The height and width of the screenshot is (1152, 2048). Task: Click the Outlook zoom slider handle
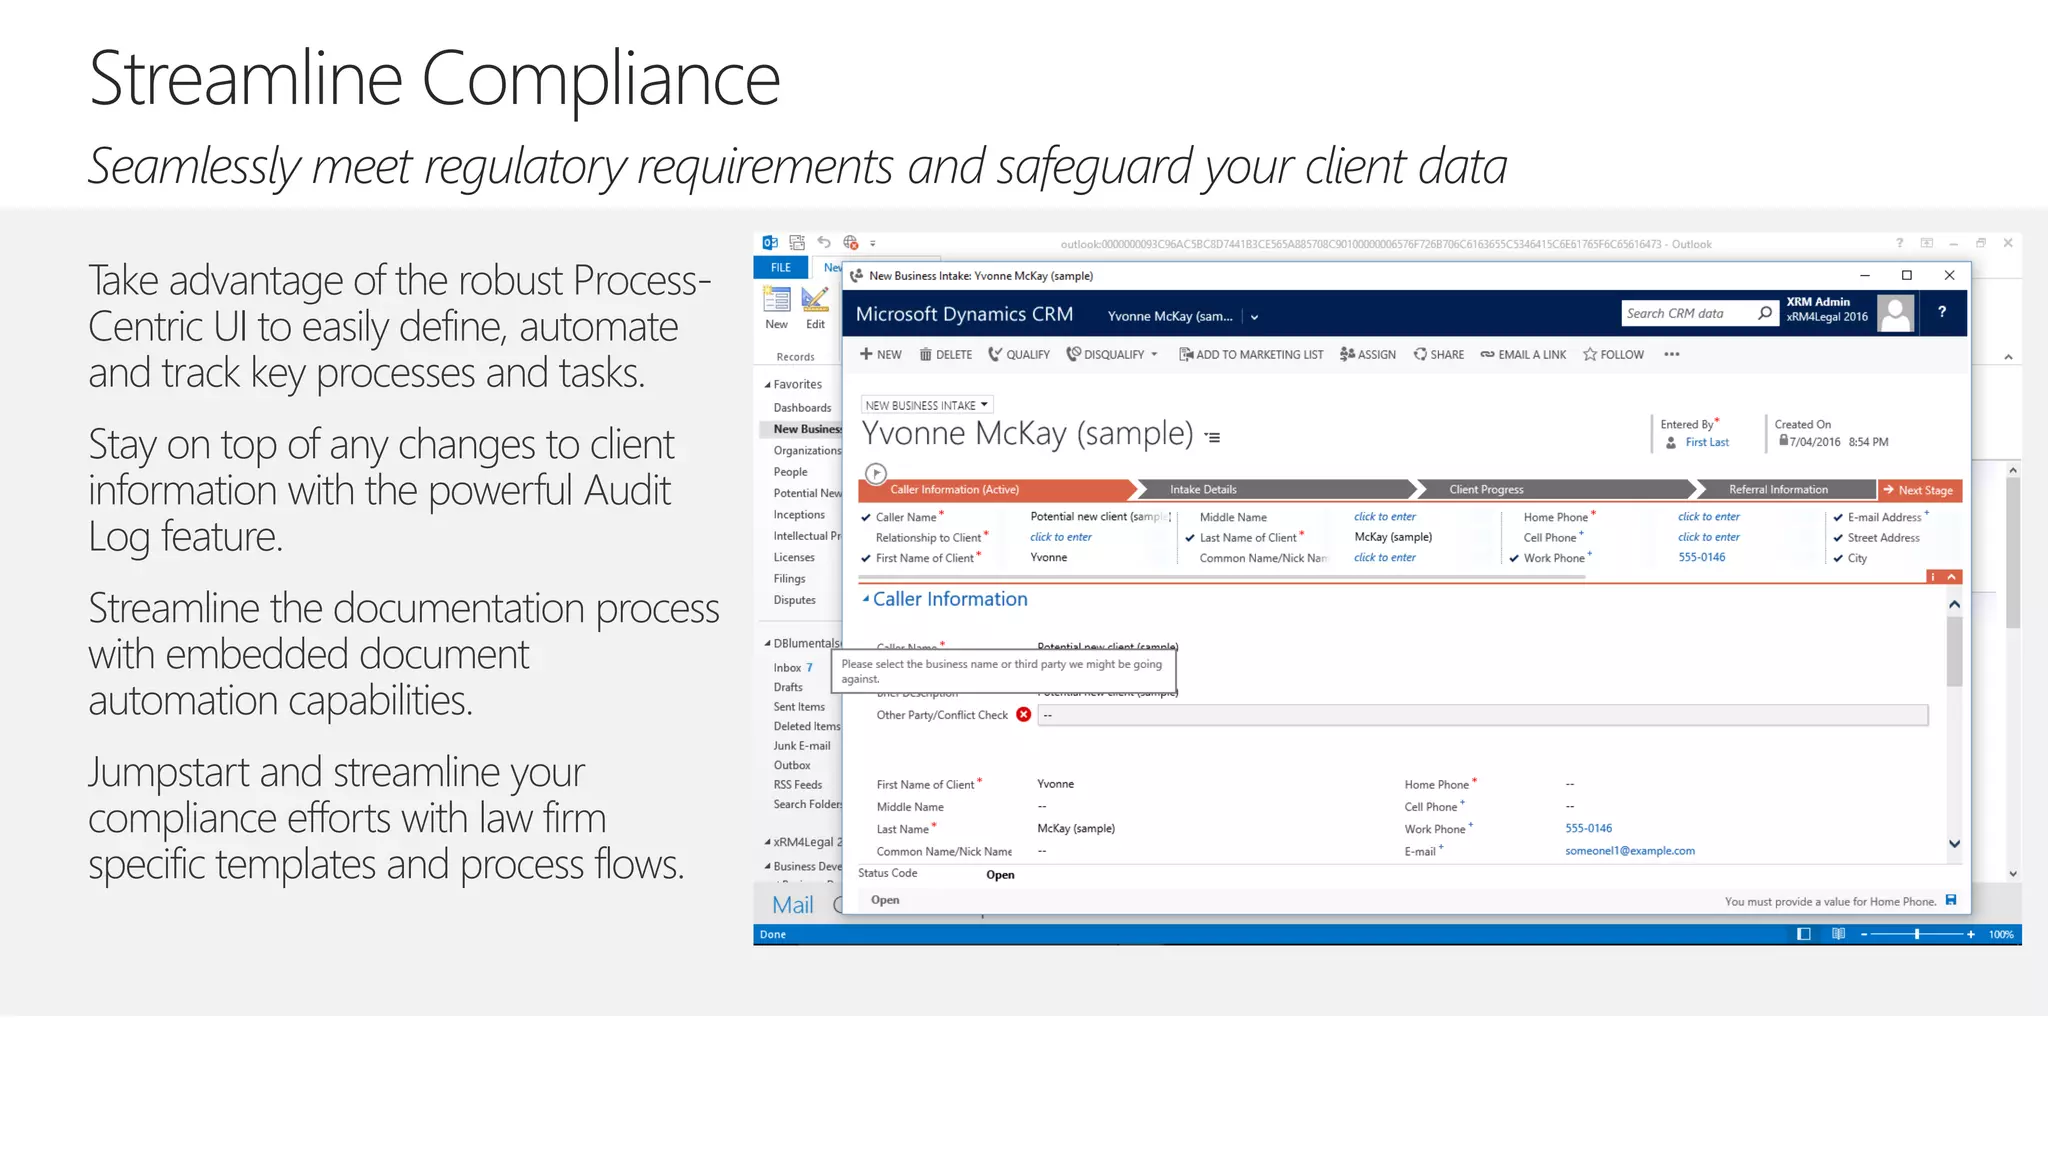click(1917, 934)
